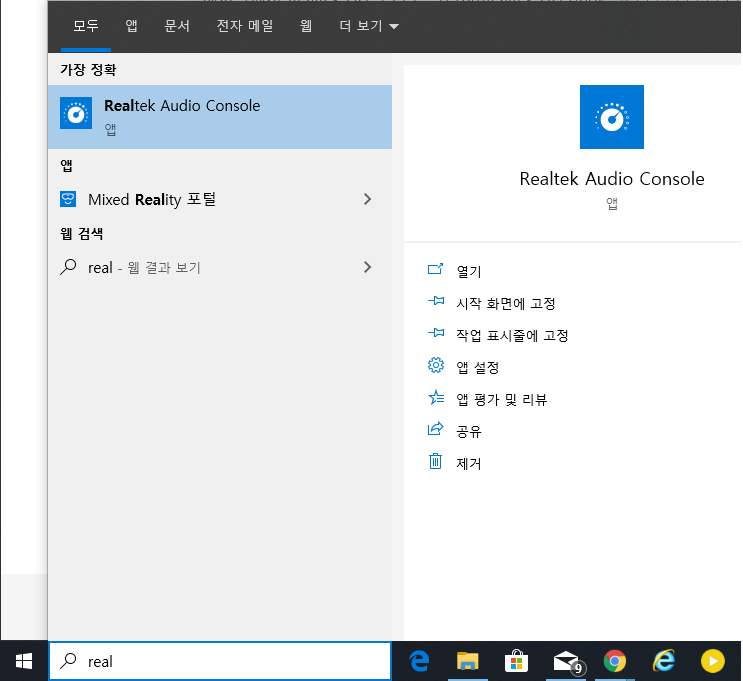The image size is (743, 681).
Task: Open the real 웹 결과 보기 search
Action: pos(220,267)
